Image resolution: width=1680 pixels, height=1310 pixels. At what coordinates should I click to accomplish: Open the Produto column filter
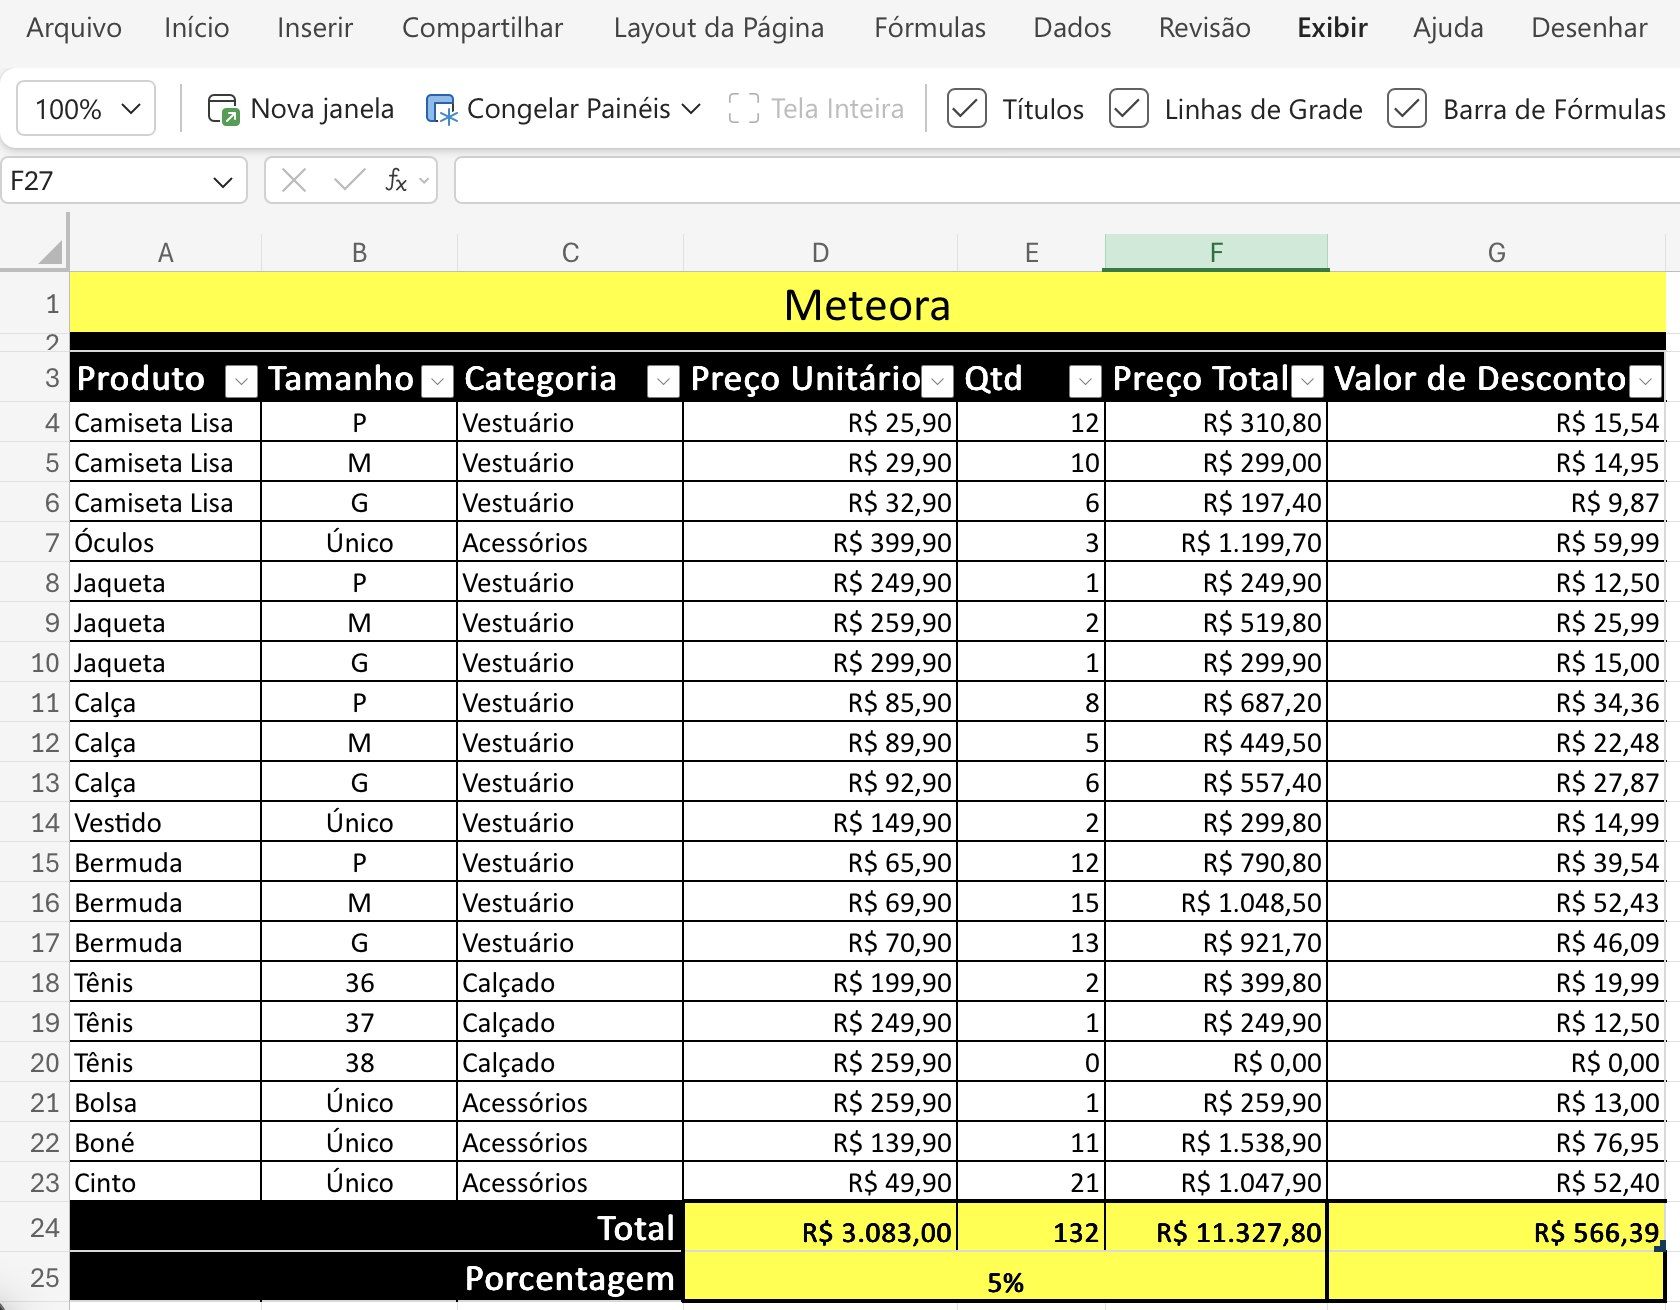(241, 381)
